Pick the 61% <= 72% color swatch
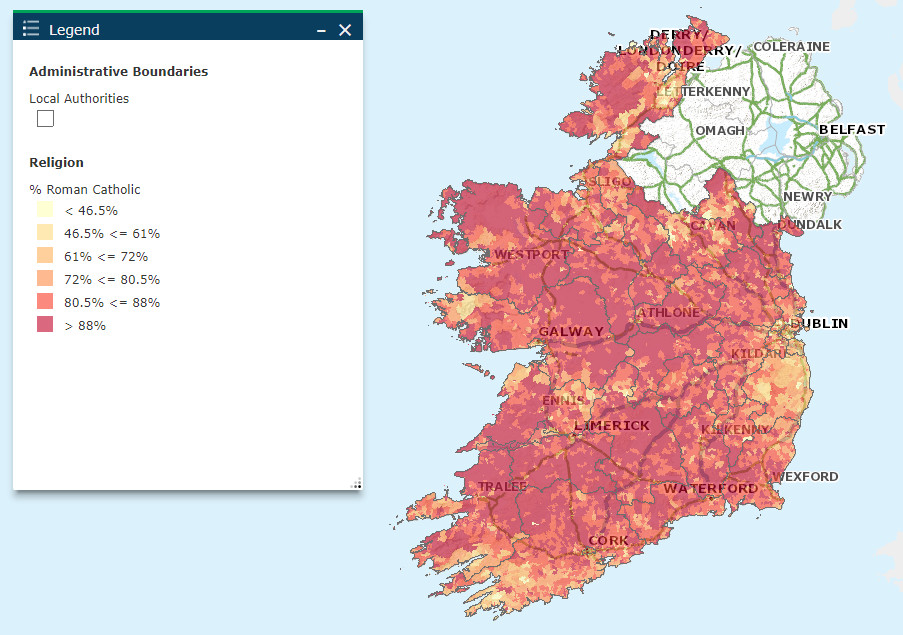 (x=43, y=256)
